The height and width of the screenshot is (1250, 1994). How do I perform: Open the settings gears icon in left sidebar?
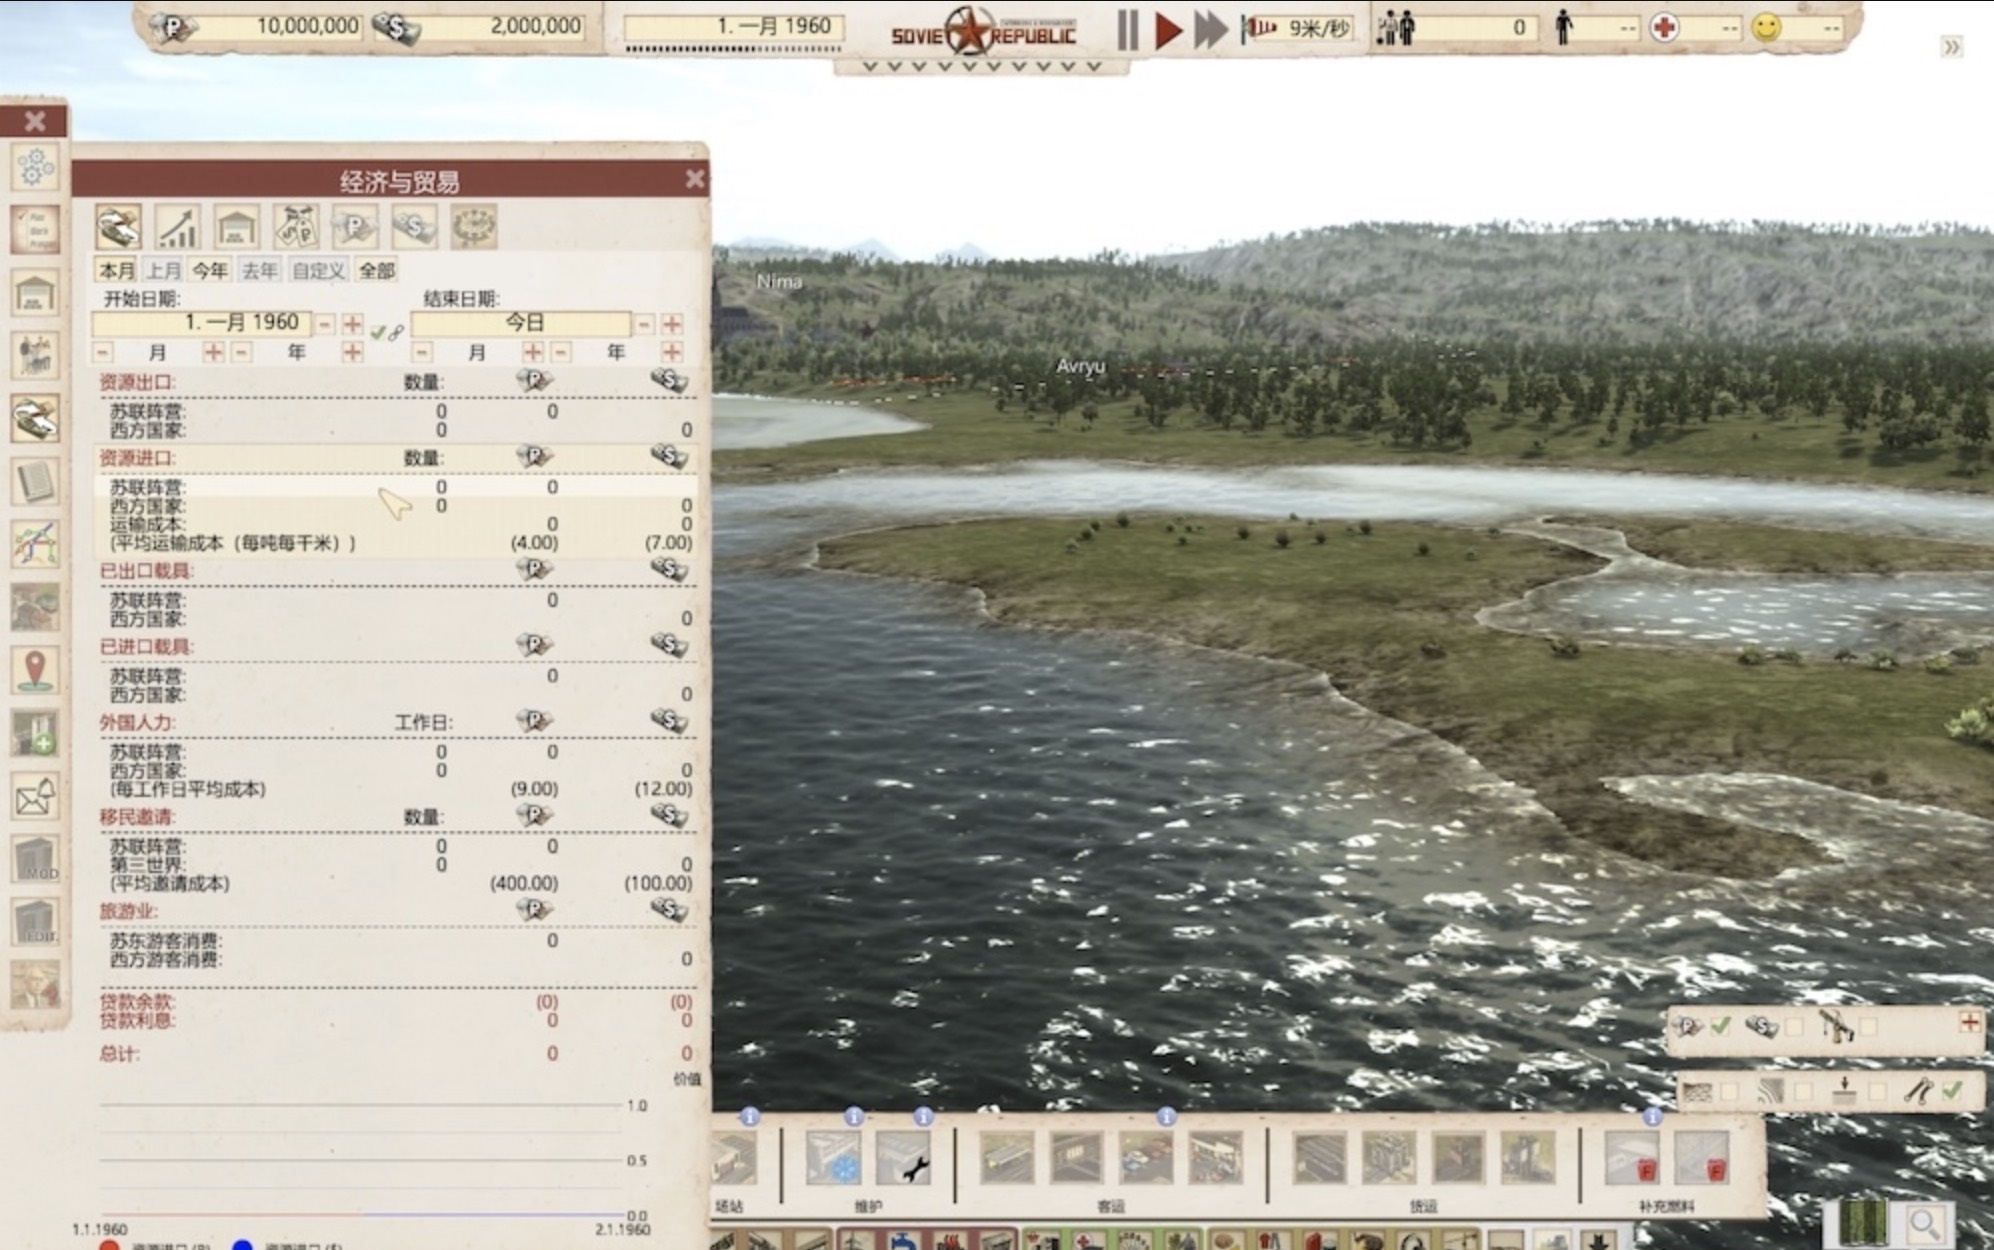tap(35, 167)
